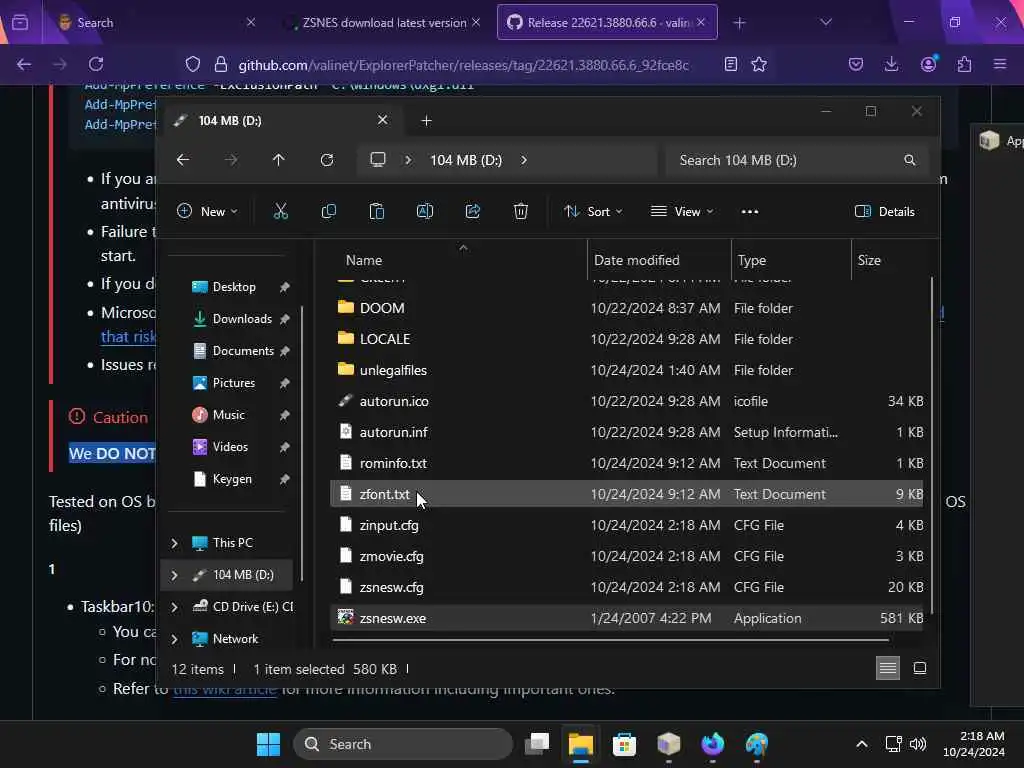This screenshot has width=1024, height=768.
Task: Sort by the Type column header
Action: (x=752, y=260)
